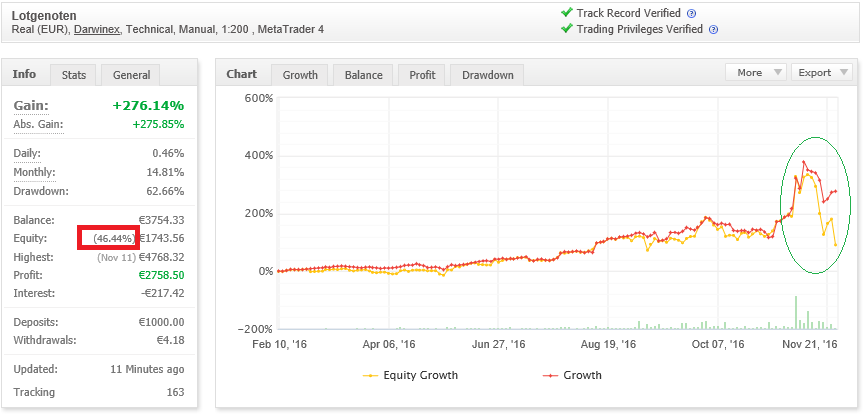Switch to the Stats tab
Image resolution: width=867 pixels, height=420 pixels.
[73, 75]
